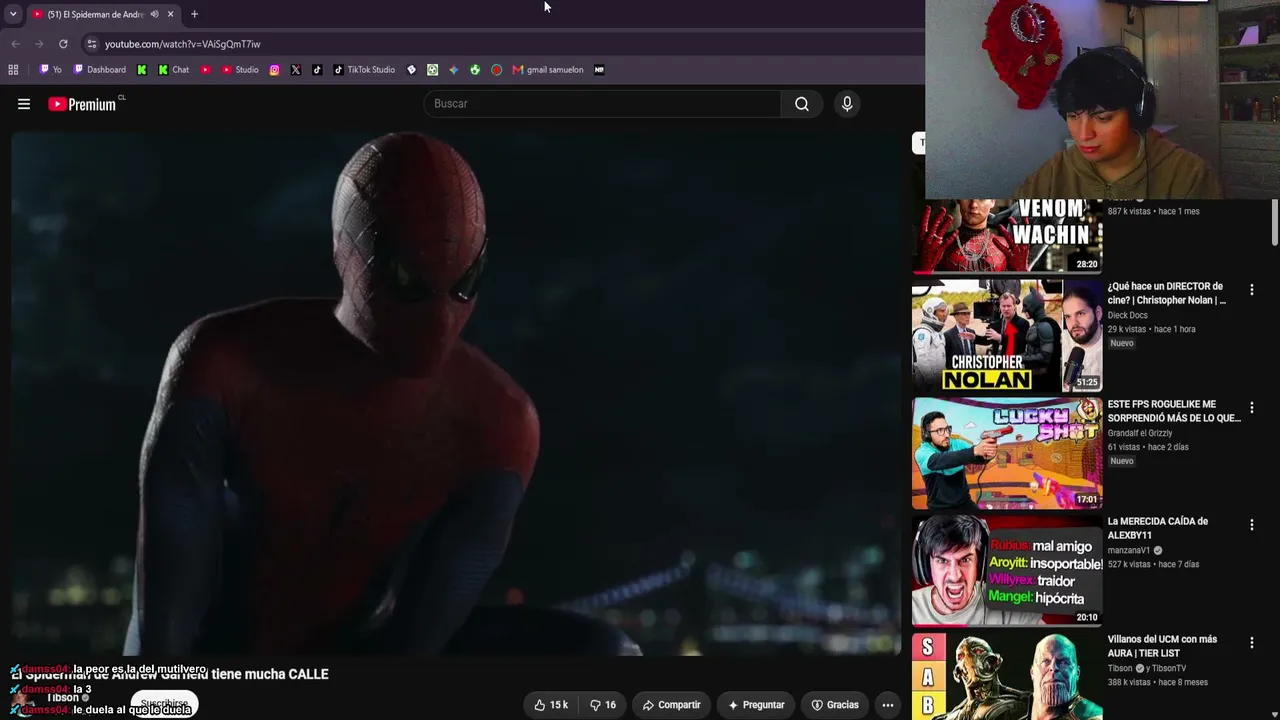This screenshot has width=1280, height=720.
Task: Click the search magnifier button
Action: (802, 104)
